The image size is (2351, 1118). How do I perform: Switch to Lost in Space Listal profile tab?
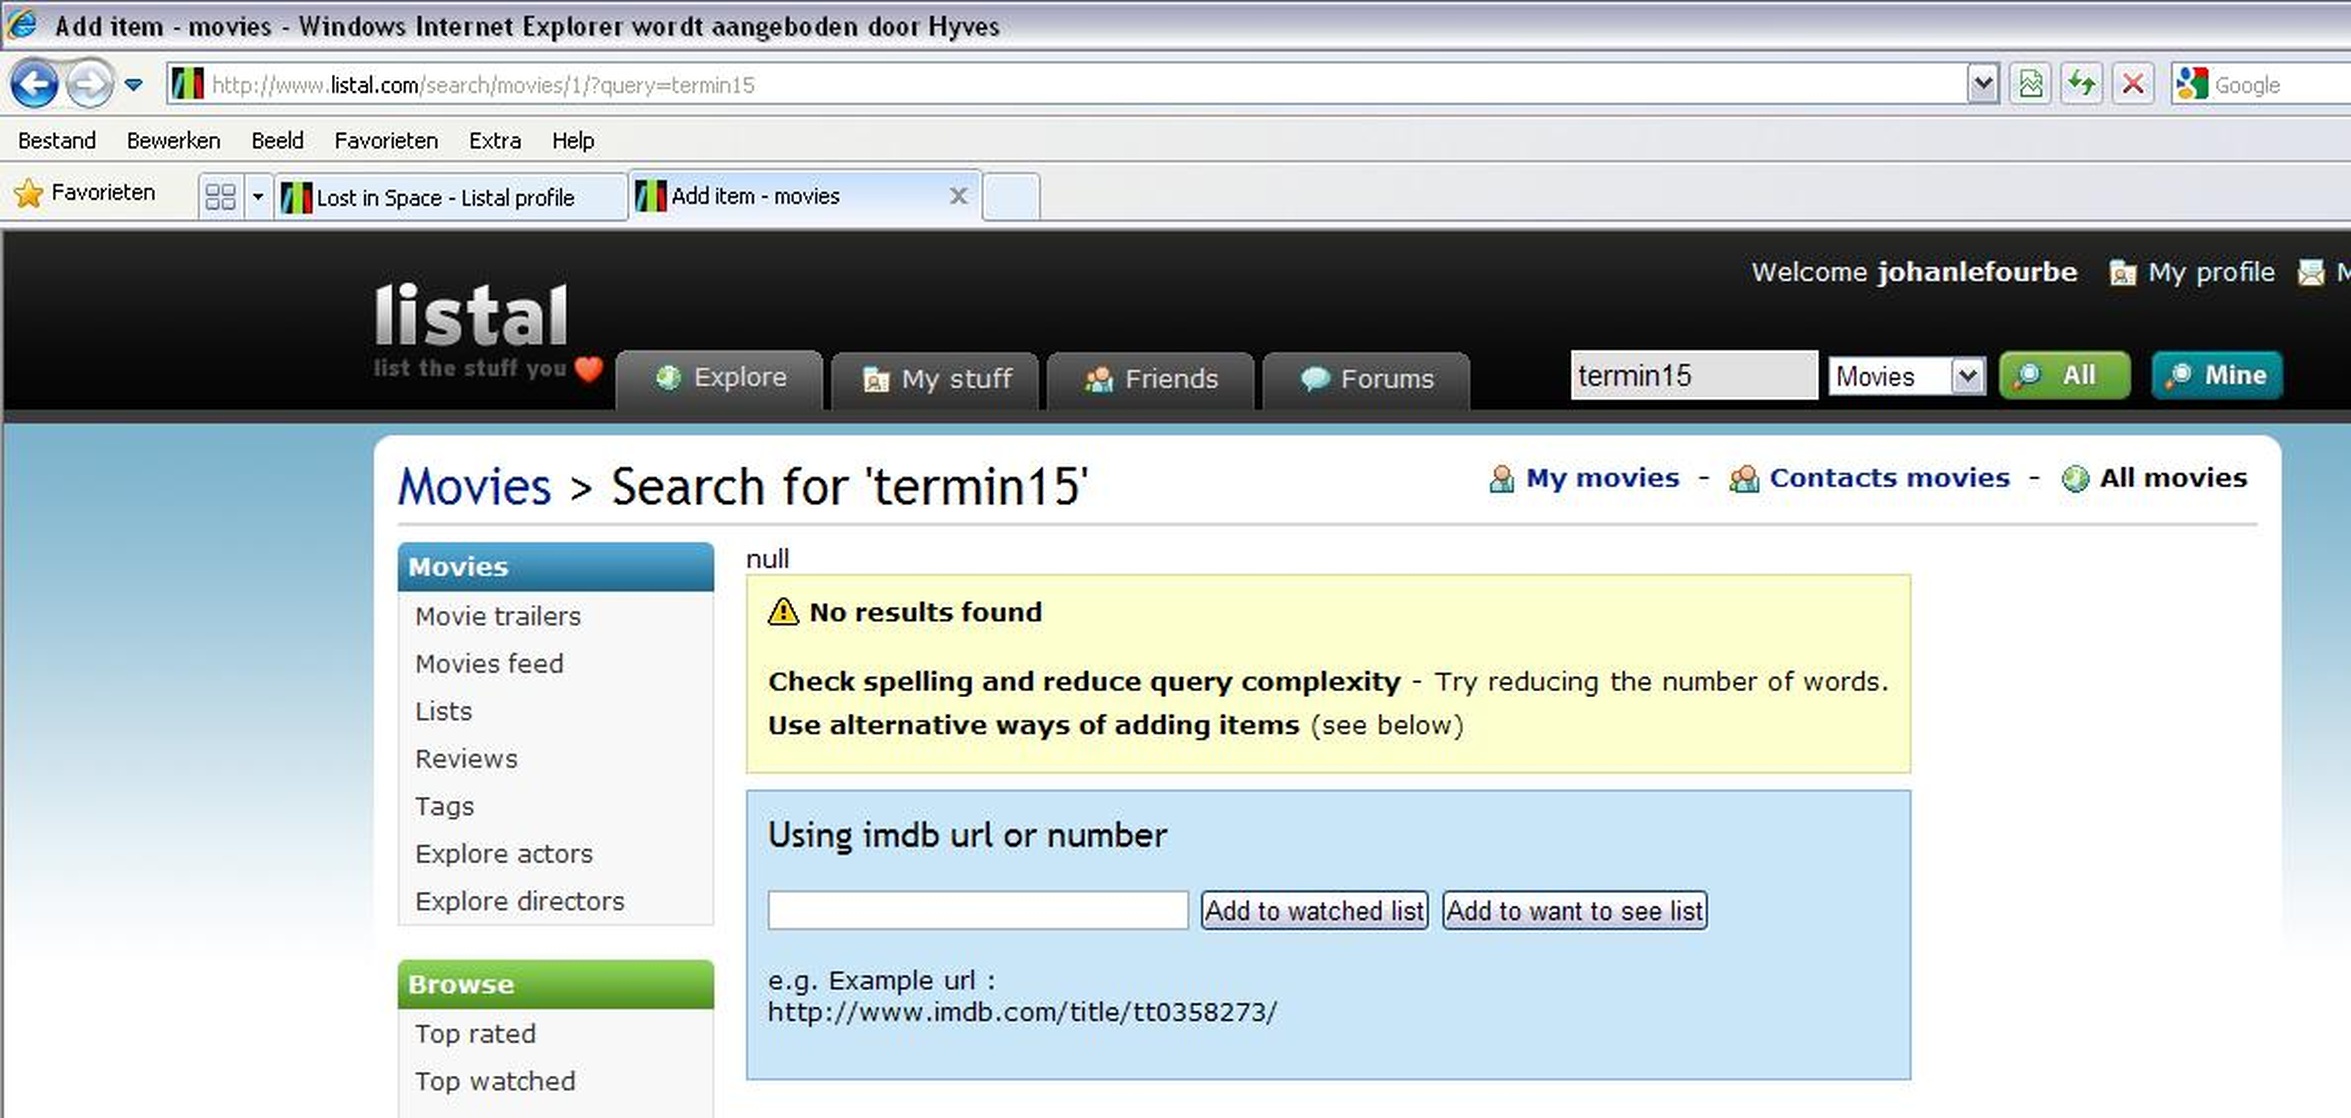[x=450, y=197]
